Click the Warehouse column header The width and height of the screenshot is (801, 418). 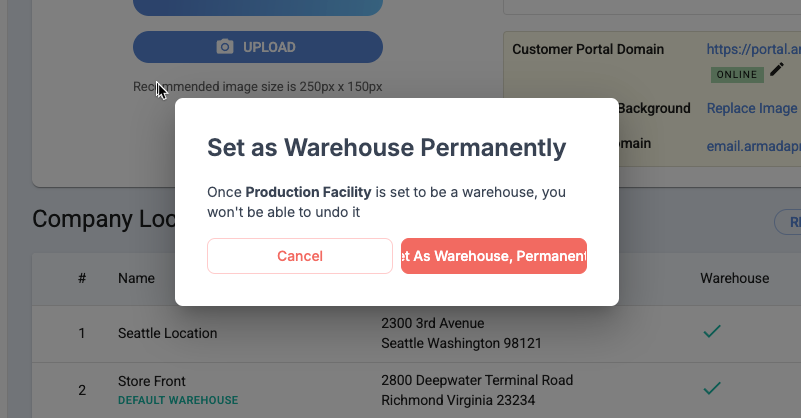click(x=734, y=278)
